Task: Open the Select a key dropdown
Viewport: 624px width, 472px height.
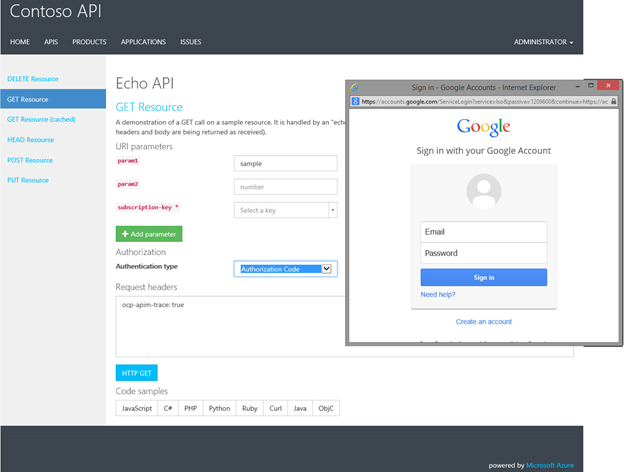Action: (285, 210)
